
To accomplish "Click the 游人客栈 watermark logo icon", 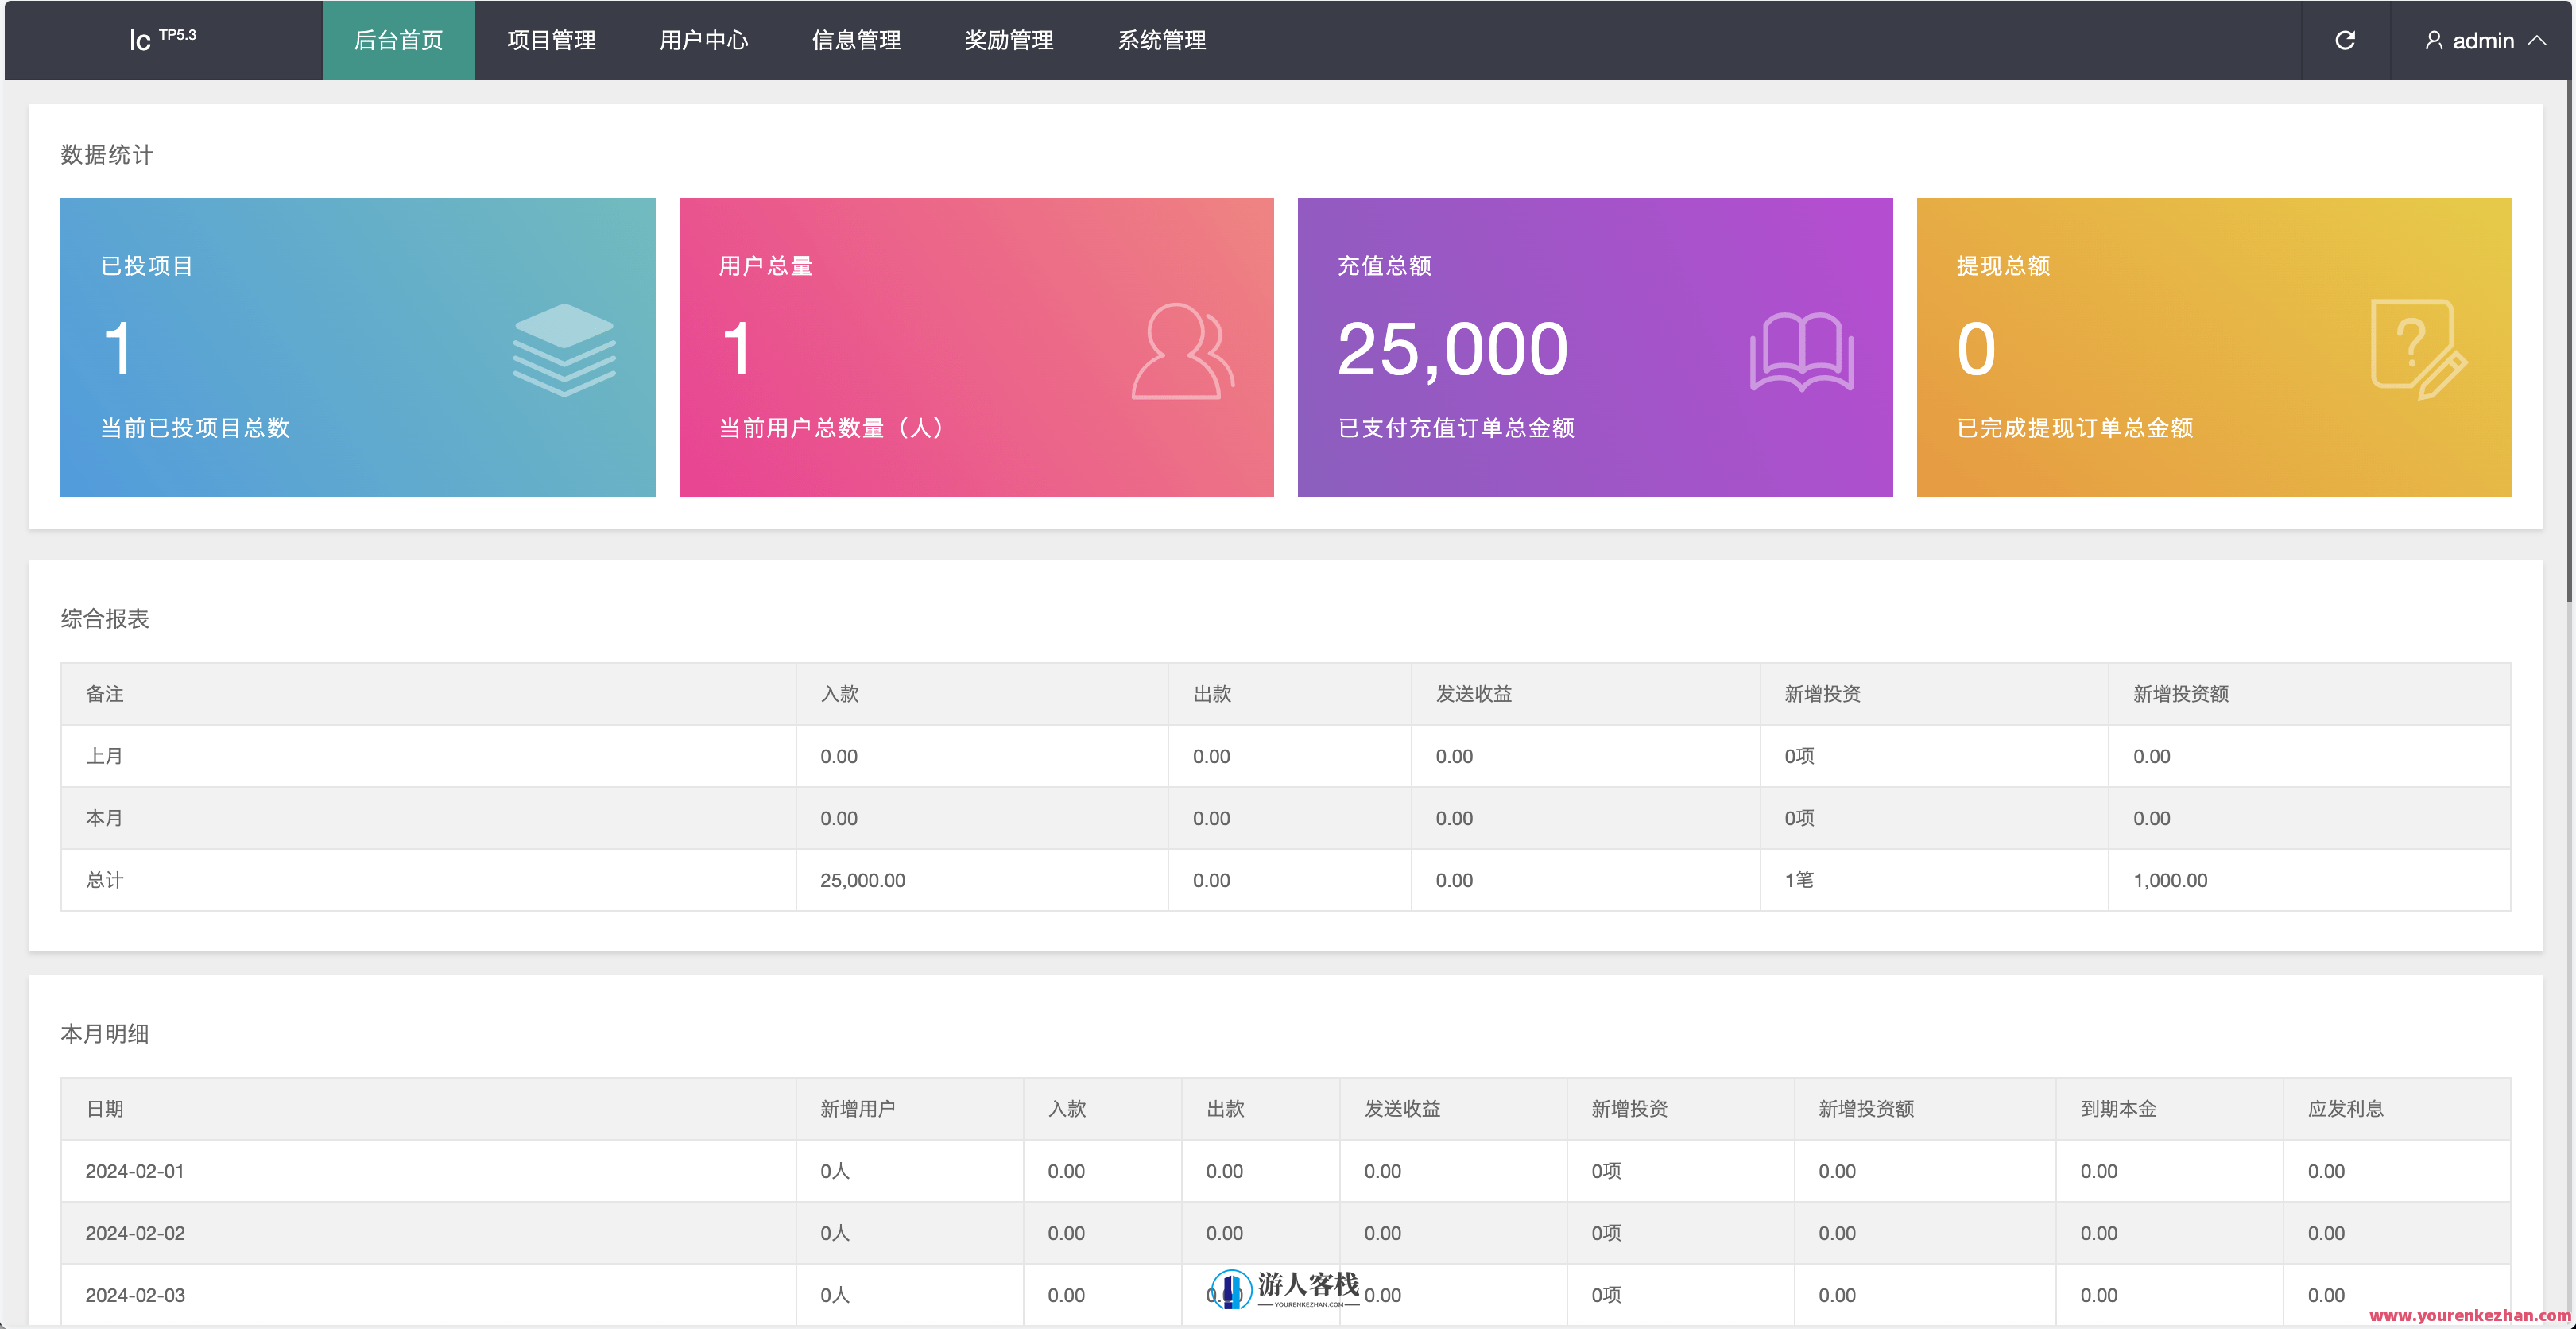I will [x=1233, y=1291].
